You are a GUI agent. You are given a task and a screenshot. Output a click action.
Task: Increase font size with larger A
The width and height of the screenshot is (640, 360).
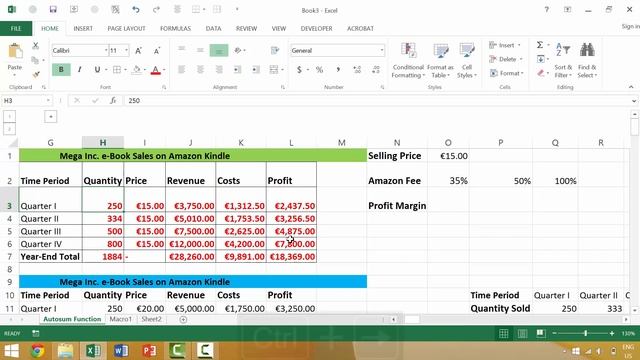coord(138,51)
